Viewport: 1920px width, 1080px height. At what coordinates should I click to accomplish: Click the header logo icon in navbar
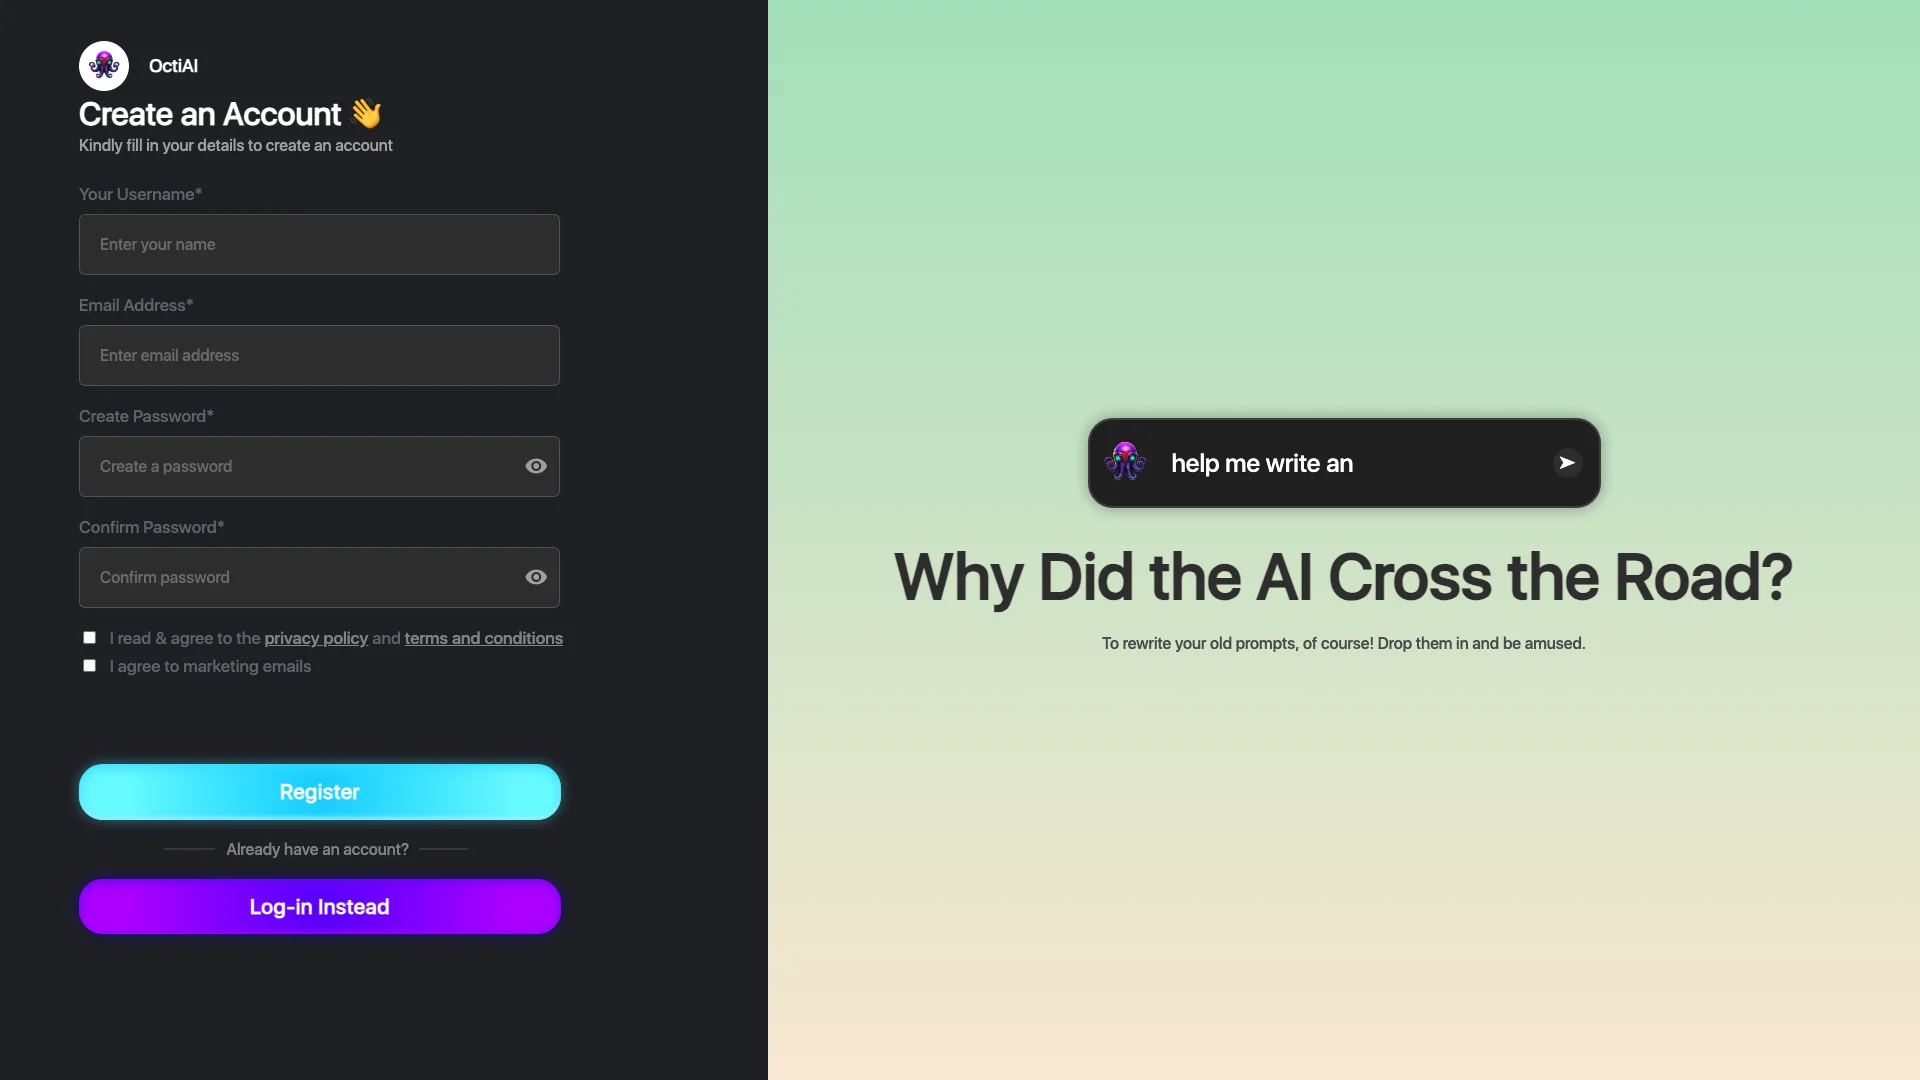click(x=104, y=65)
